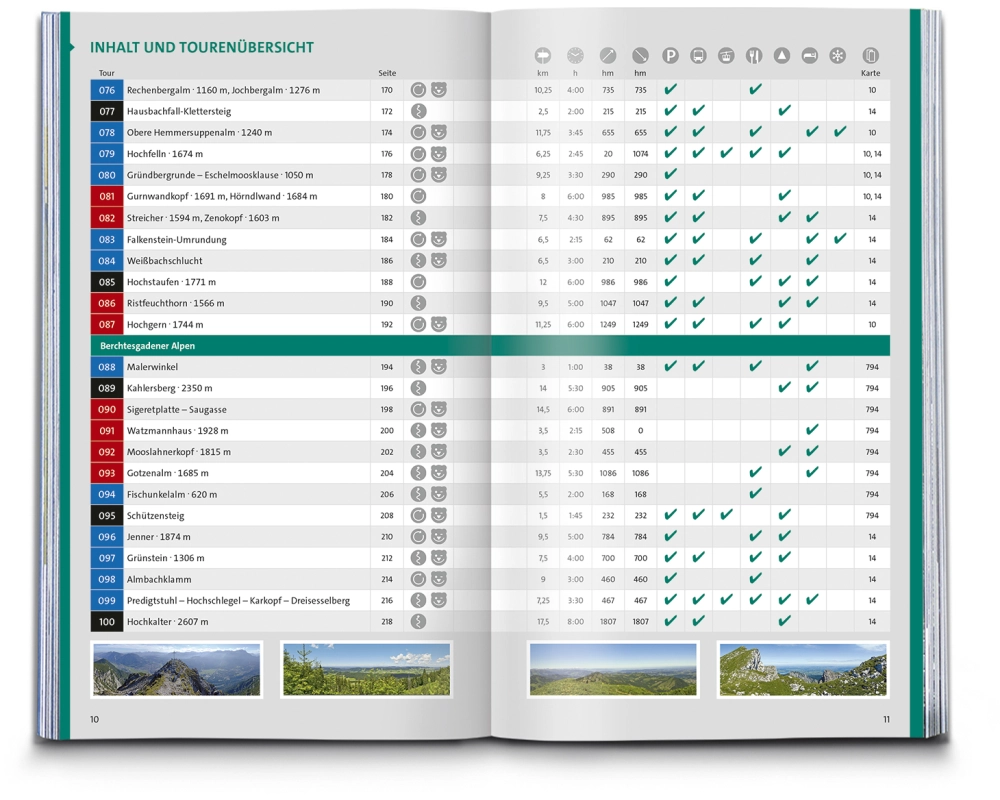Click the fork and knife restaurant icon

[755, 56]
